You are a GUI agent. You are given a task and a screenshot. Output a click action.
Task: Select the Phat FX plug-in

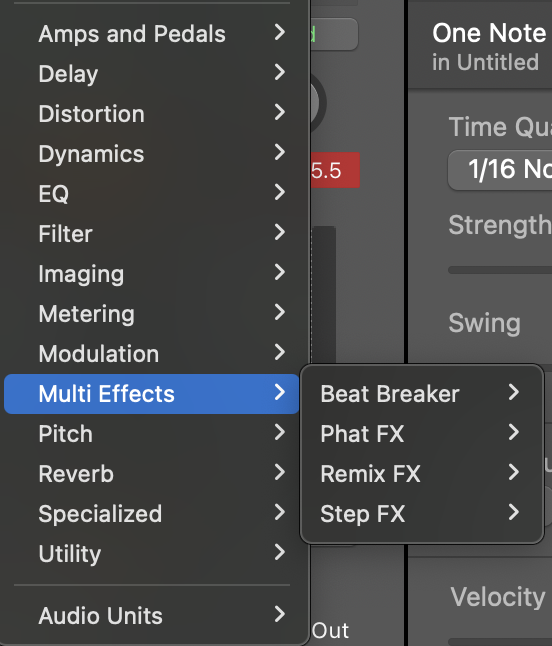tap(422, 433)
